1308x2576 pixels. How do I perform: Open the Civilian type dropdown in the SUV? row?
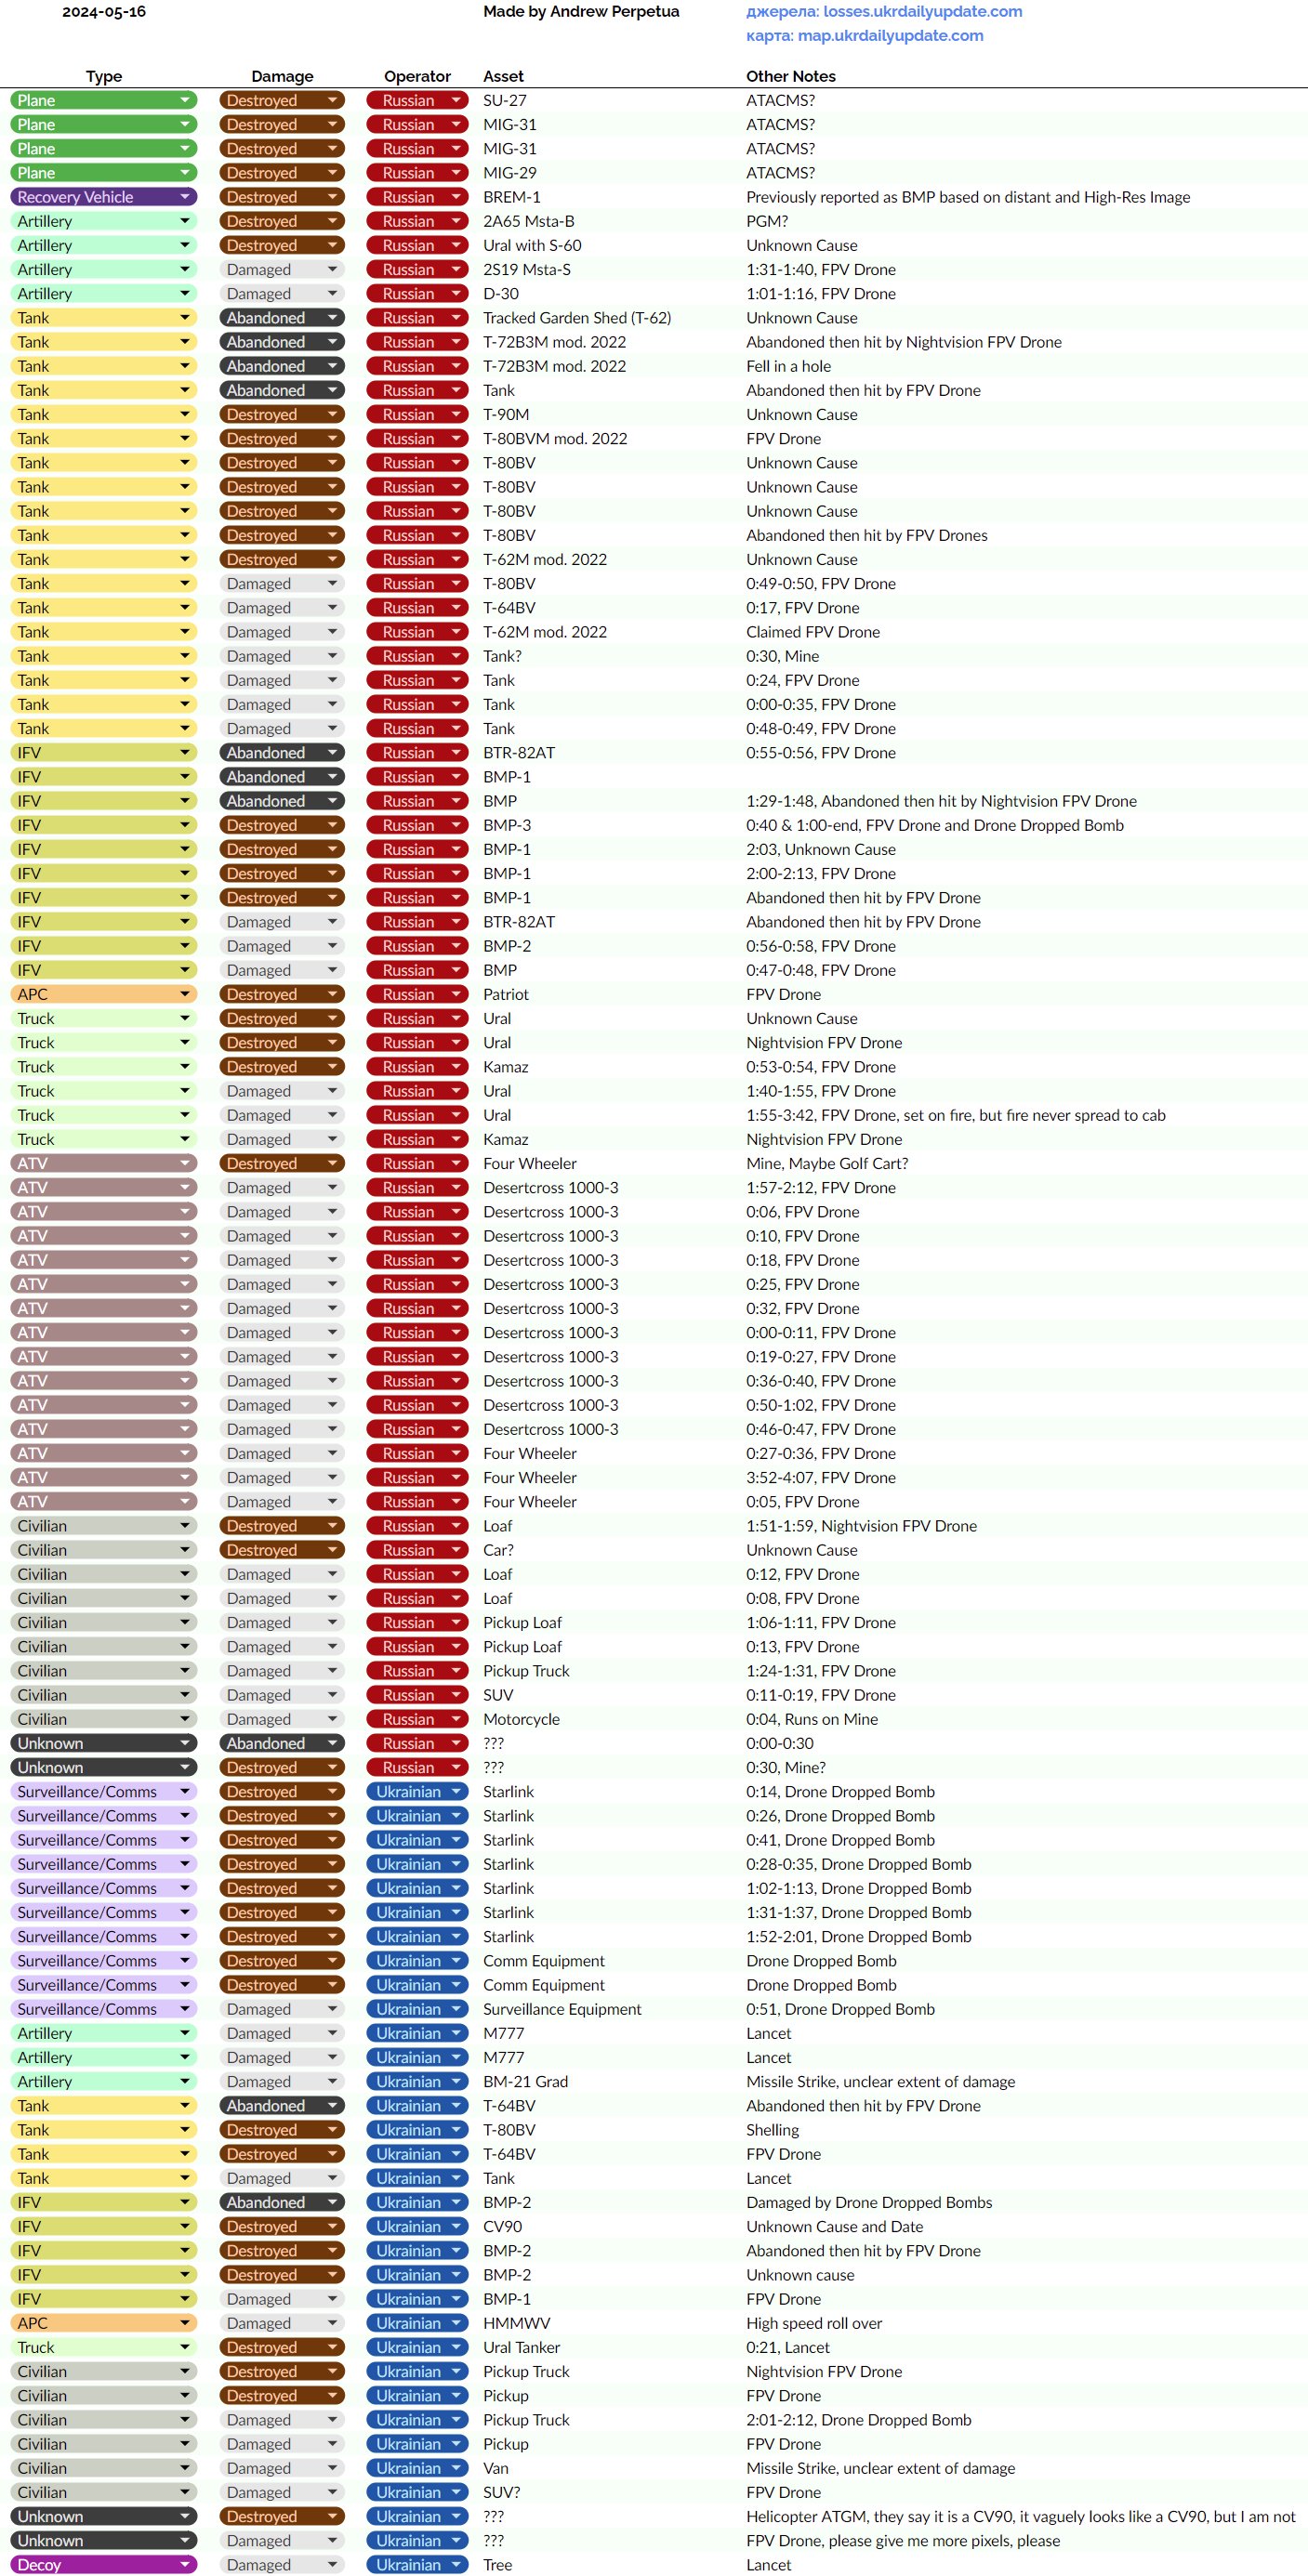point(104,2493)
